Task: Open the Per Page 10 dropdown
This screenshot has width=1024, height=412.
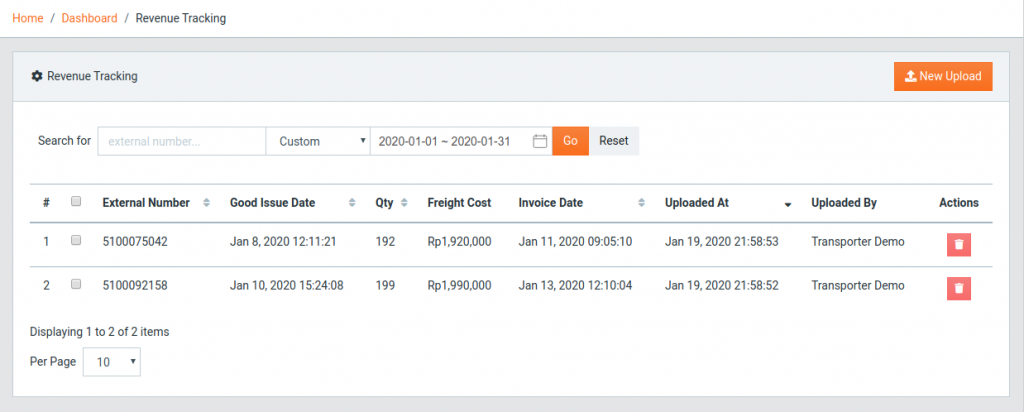Action: (112, 362)
